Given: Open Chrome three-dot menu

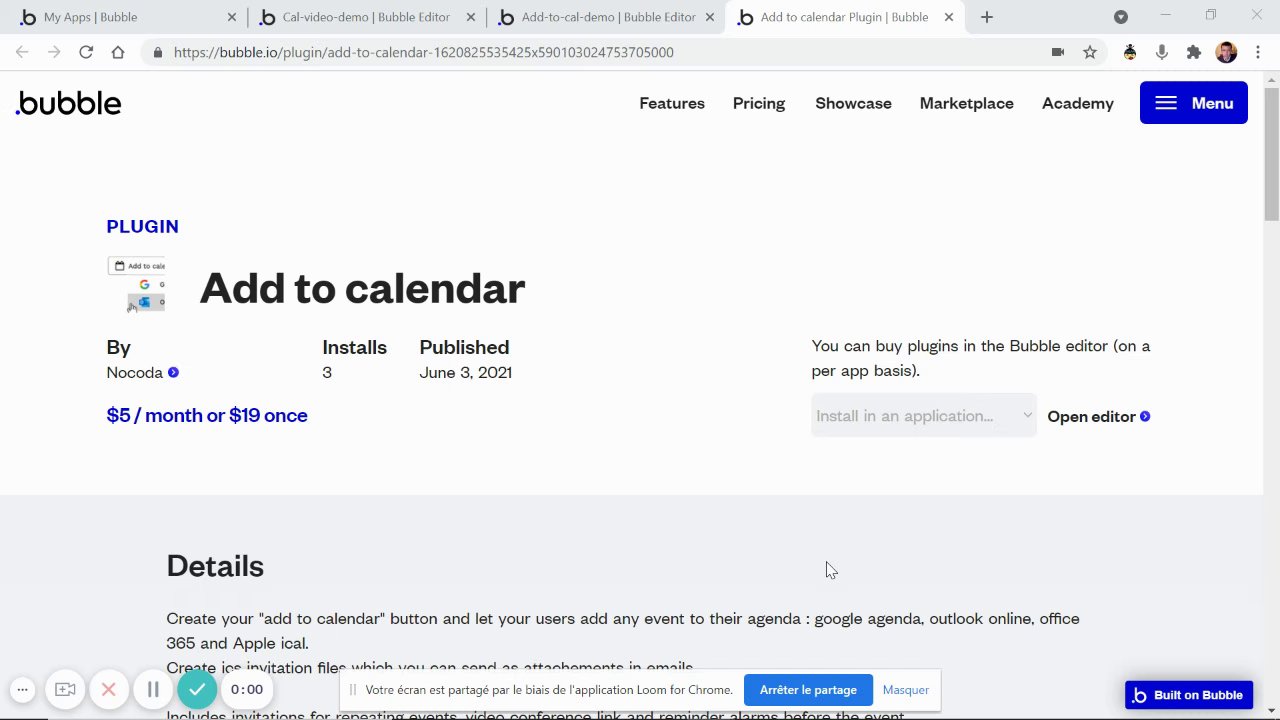Looking at the screenshot, I should (1258, 52).
